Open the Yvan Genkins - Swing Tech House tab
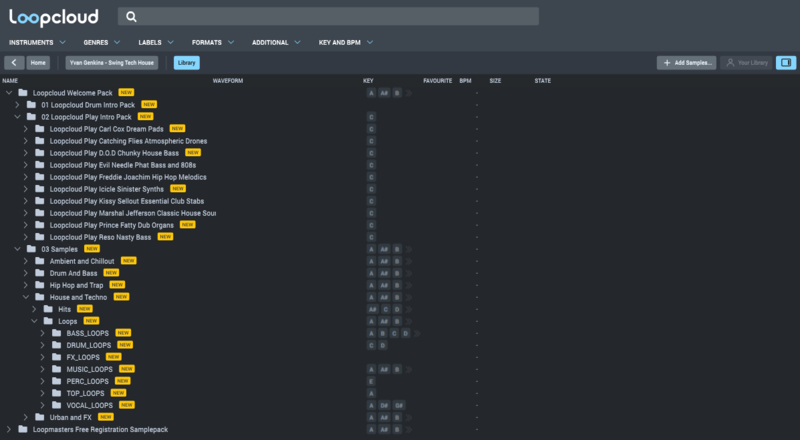This screenshot has height=440, width=800. click(x=112, y=63)
